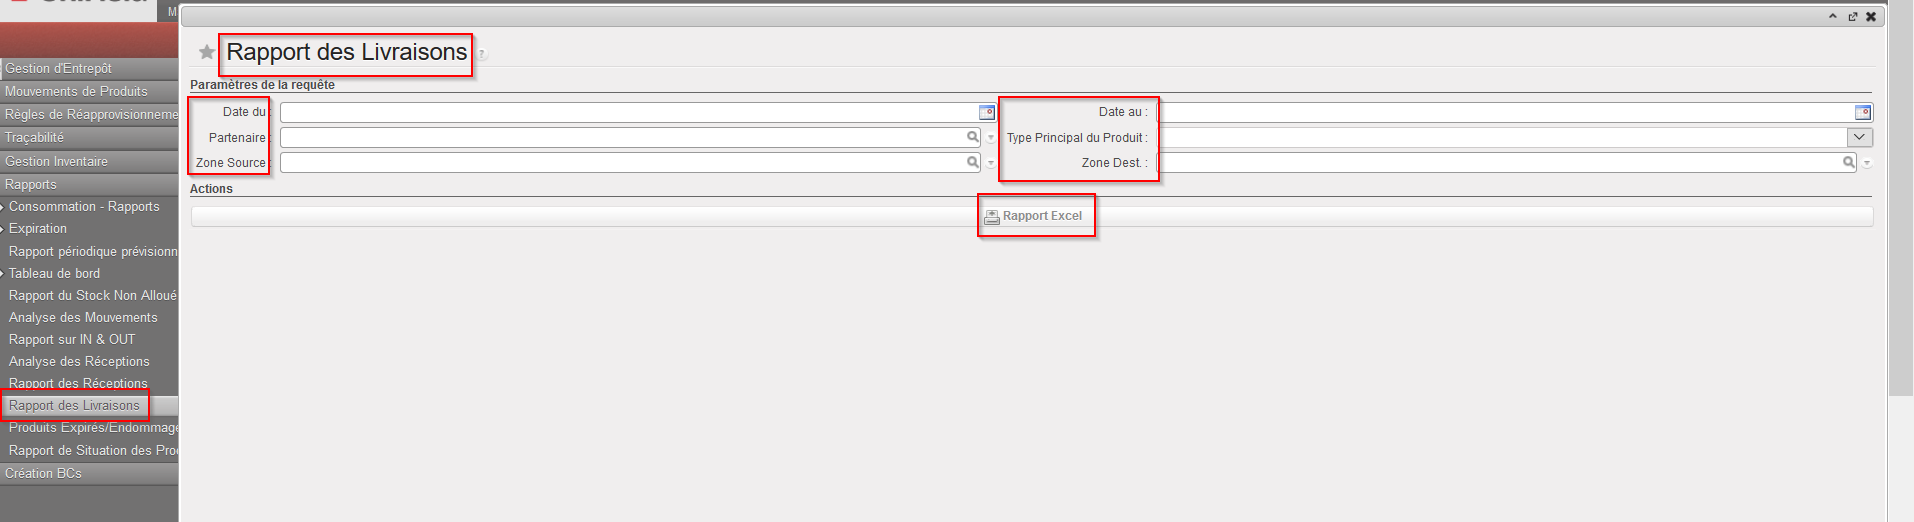1914x522 pixels.
Task: Open the Règles de Réapprovisionnement section
Action: (x=89, y=114)
